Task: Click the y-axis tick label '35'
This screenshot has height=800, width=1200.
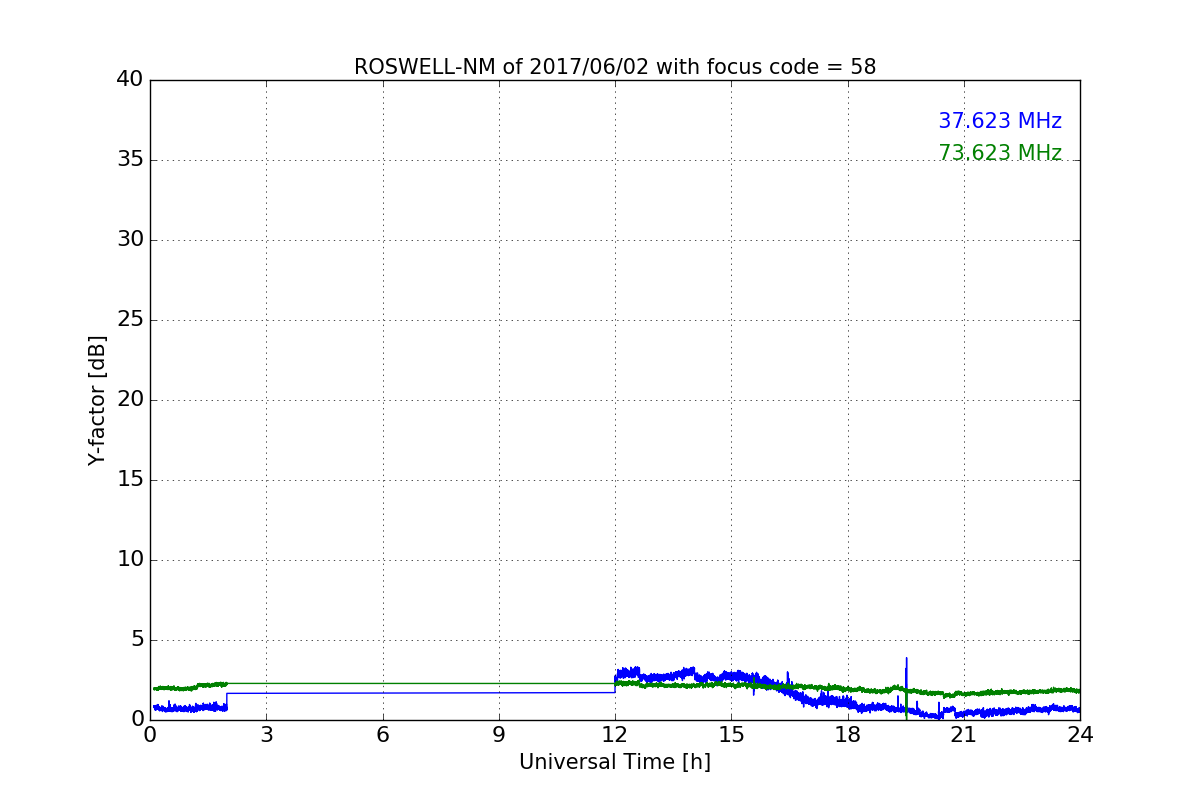Action: tap(130, 160)
